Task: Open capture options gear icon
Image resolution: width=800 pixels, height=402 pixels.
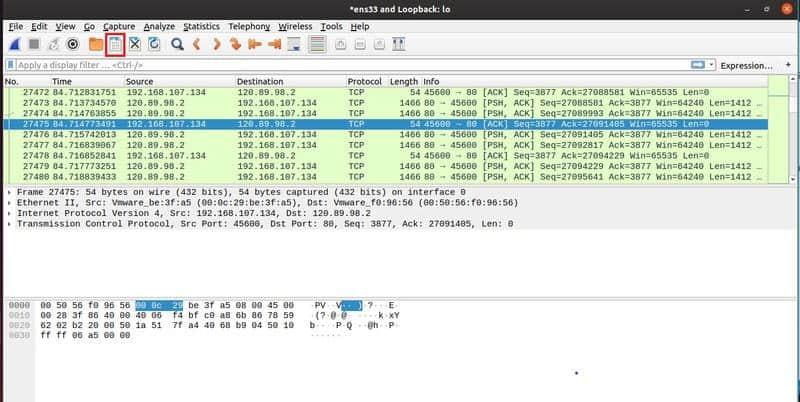Action: coord(73,45)
